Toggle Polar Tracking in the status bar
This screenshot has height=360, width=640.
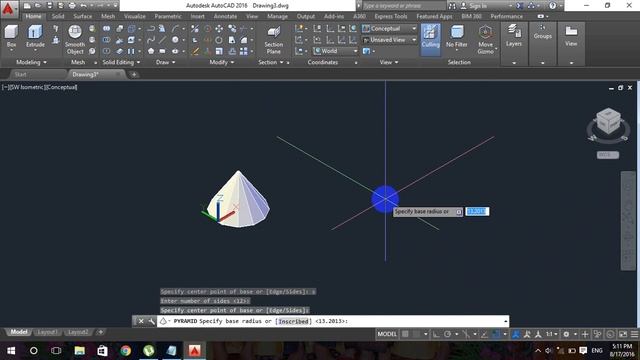click(447, 334)
